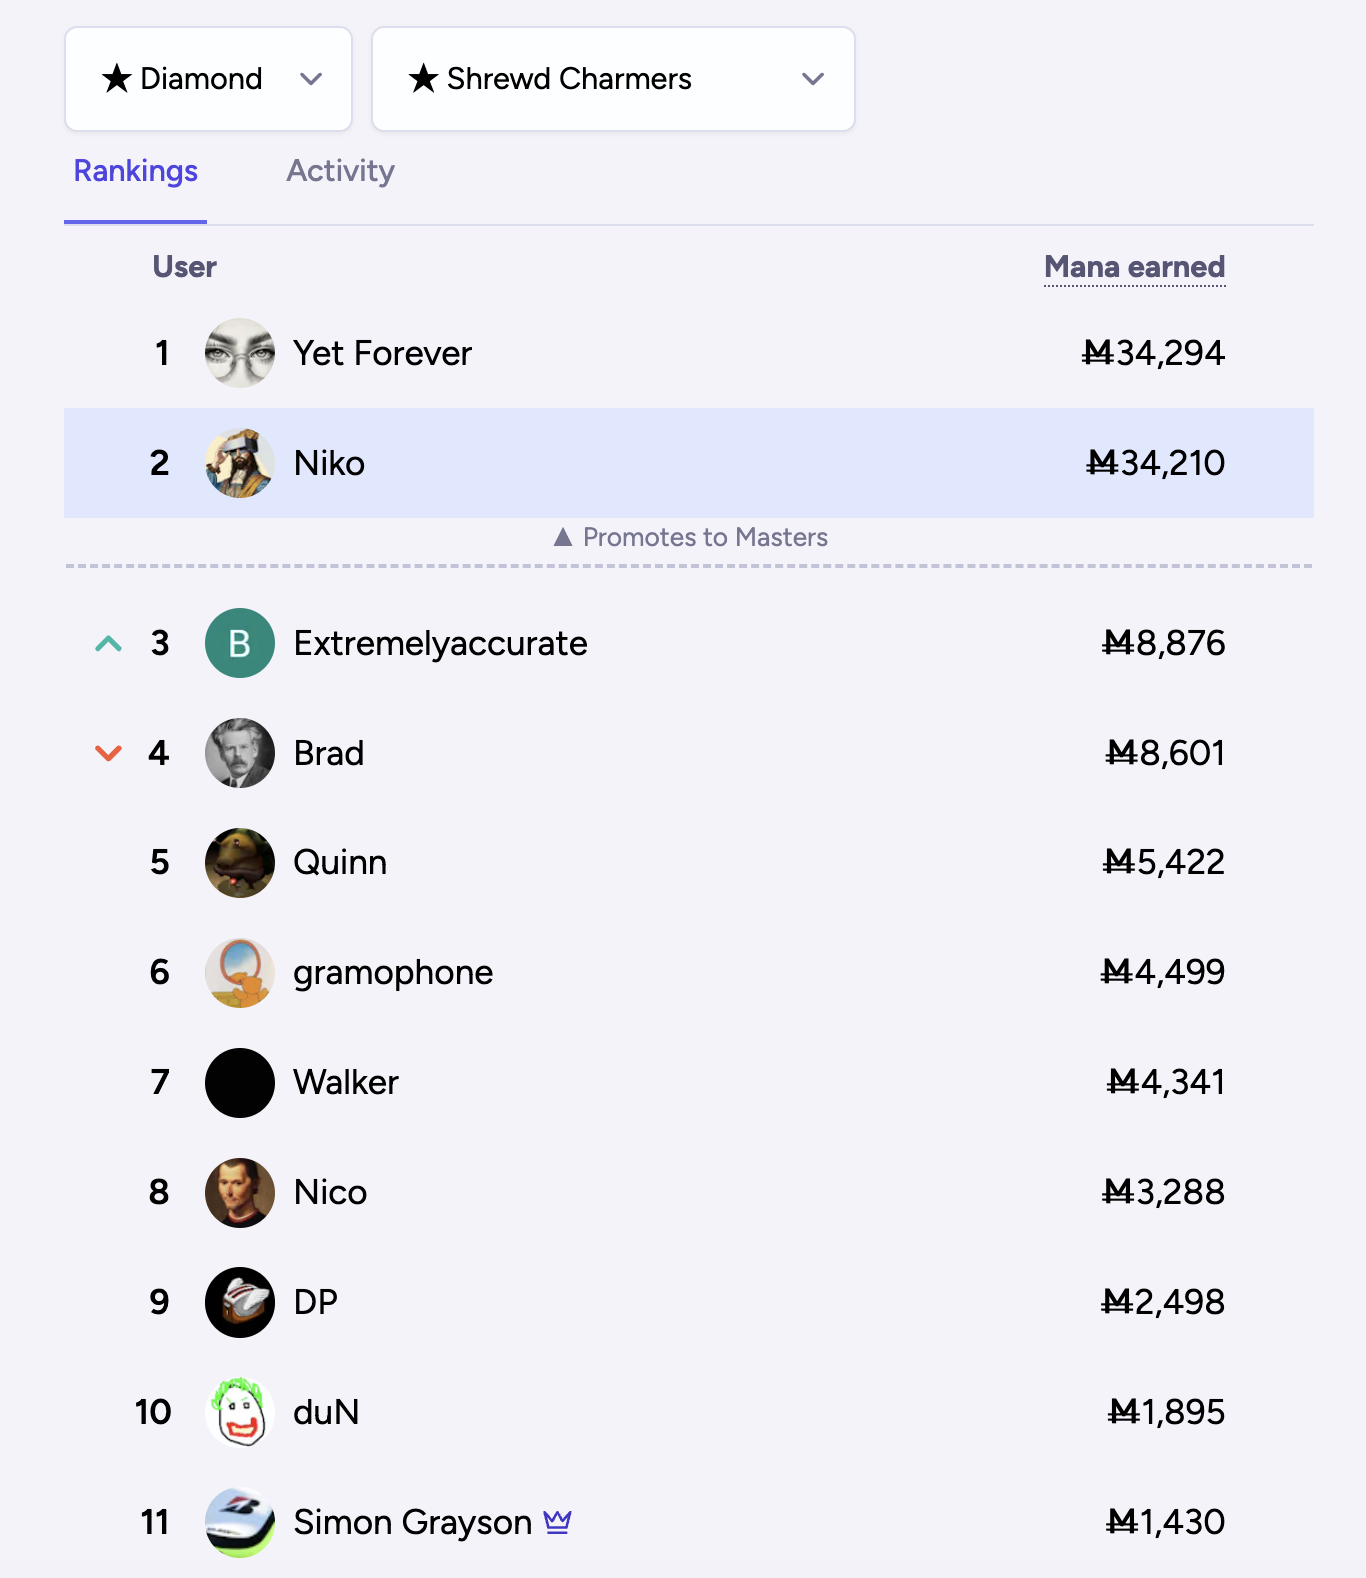Switch to the Activity tab
Screen dimensions: 1366x1578
coord(340,171)
